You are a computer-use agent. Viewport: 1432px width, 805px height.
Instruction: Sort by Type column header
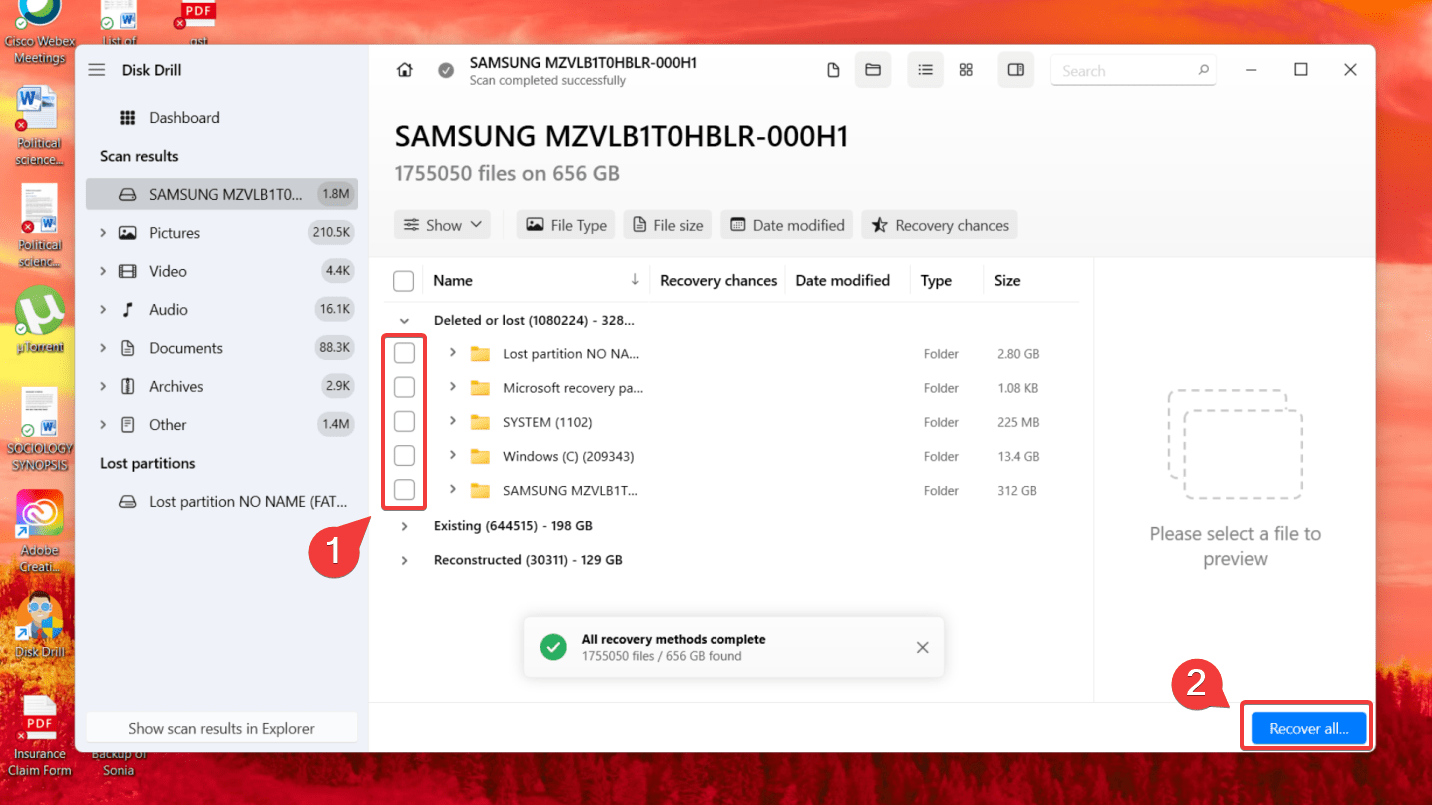(936, 281)
